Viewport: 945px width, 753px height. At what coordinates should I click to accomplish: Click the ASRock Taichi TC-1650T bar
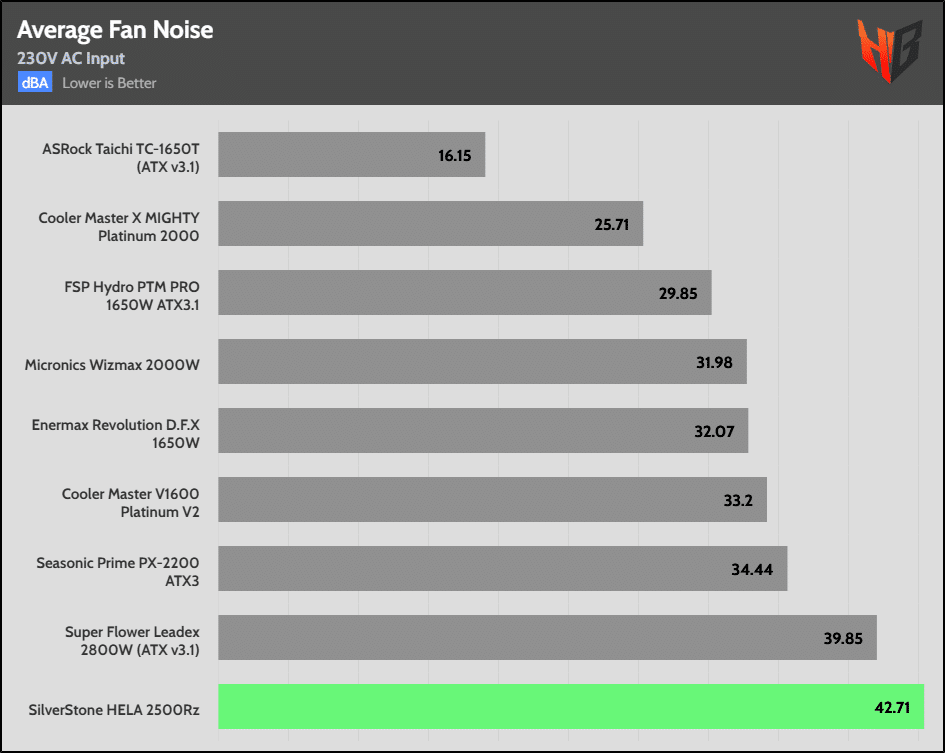tap(351, 155)
